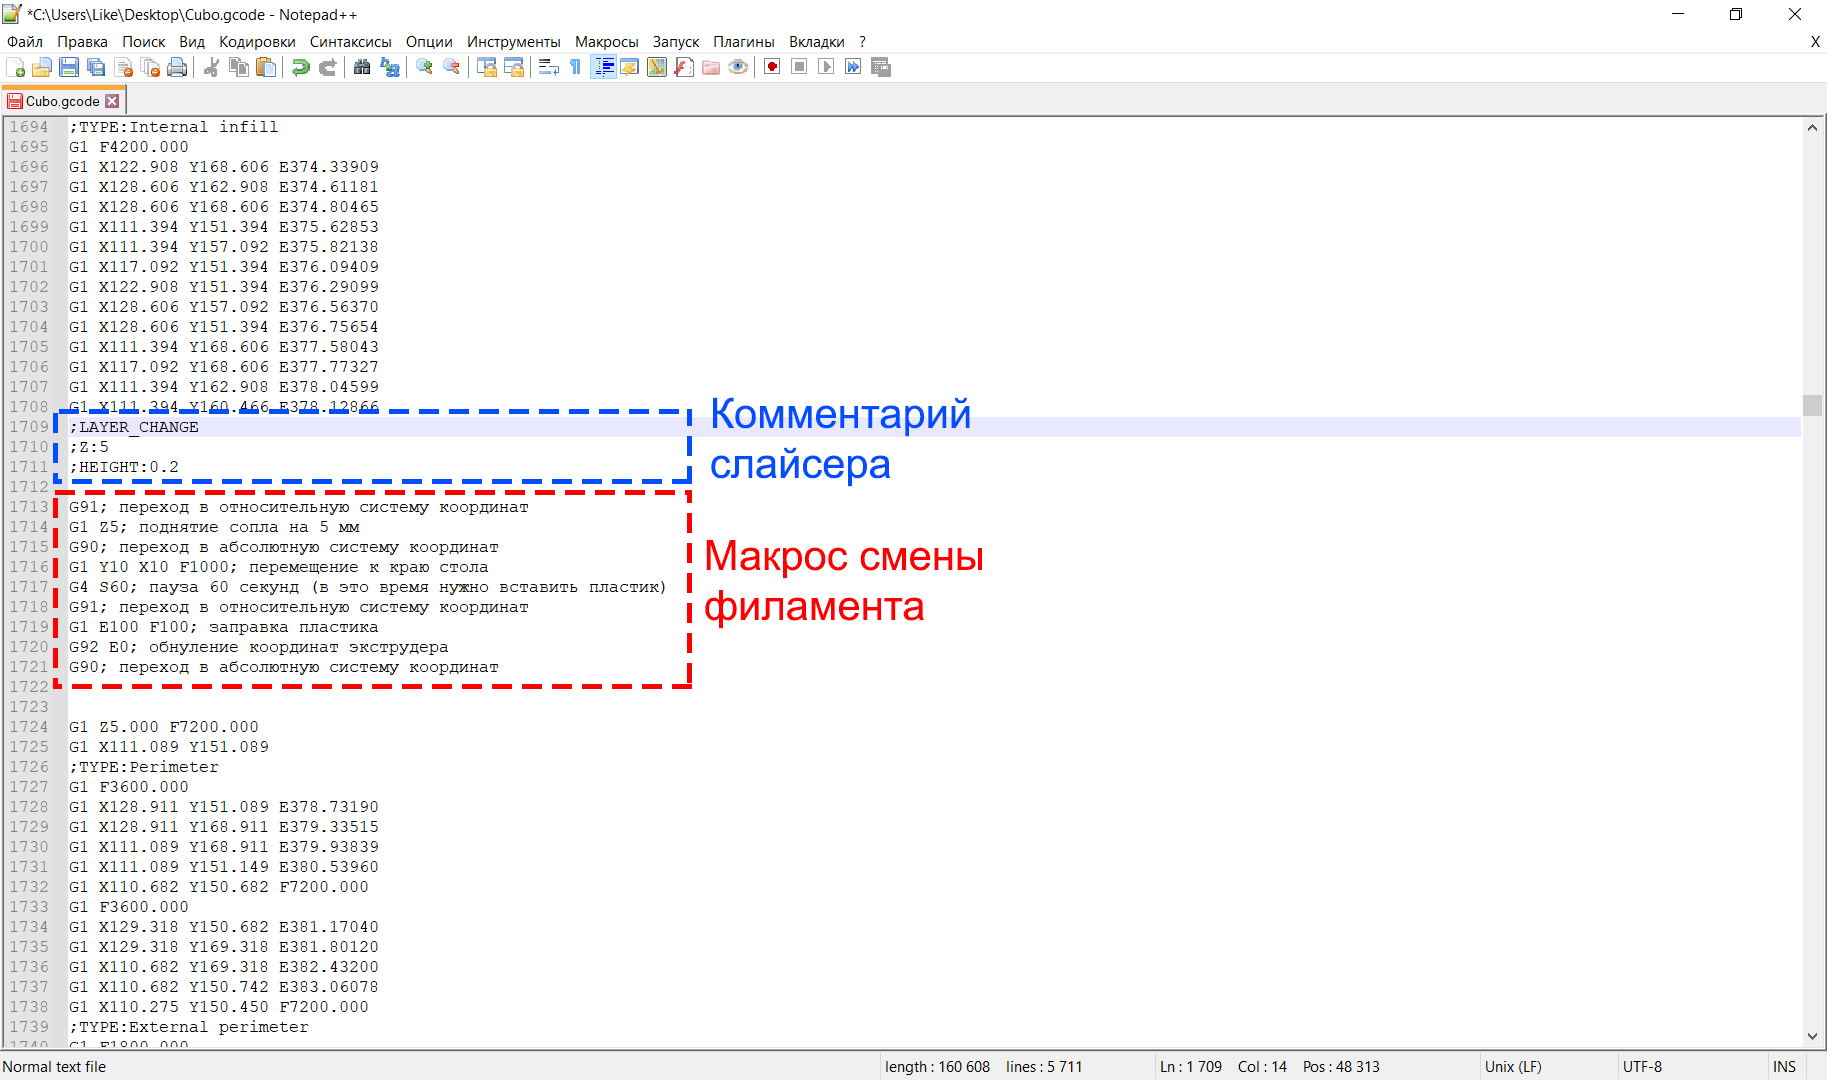This screenshot has height=1080, width=1827.
Task: Open the Кодировки menu
Action: pyautogui.click(x=257, y=42)
